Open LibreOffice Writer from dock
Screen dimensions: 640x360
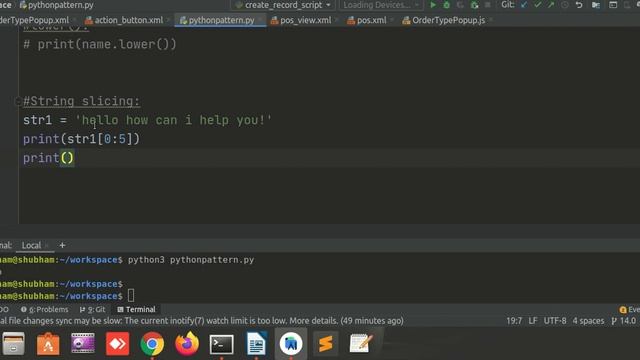(x=256, y=344)
